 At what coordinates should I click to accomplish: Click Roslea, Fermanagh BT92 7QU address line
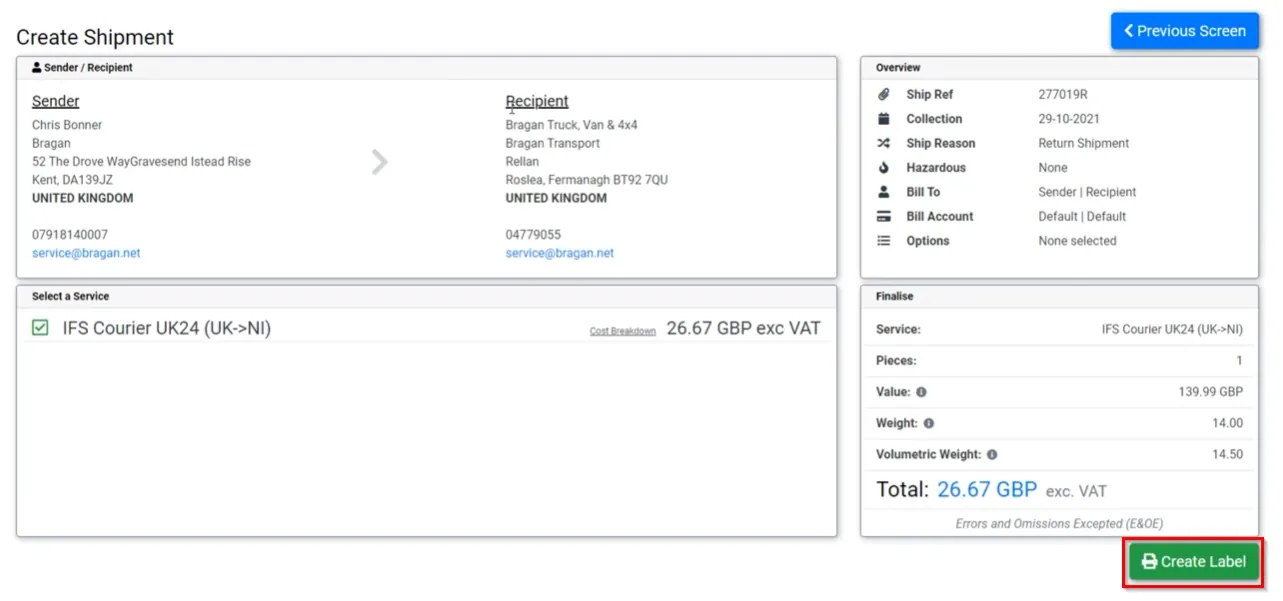587,180
